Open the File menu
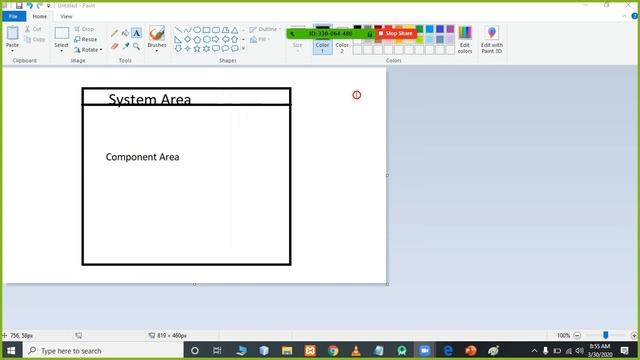The width and height of the screenshot is (640, 360). (x=13, y=16)
